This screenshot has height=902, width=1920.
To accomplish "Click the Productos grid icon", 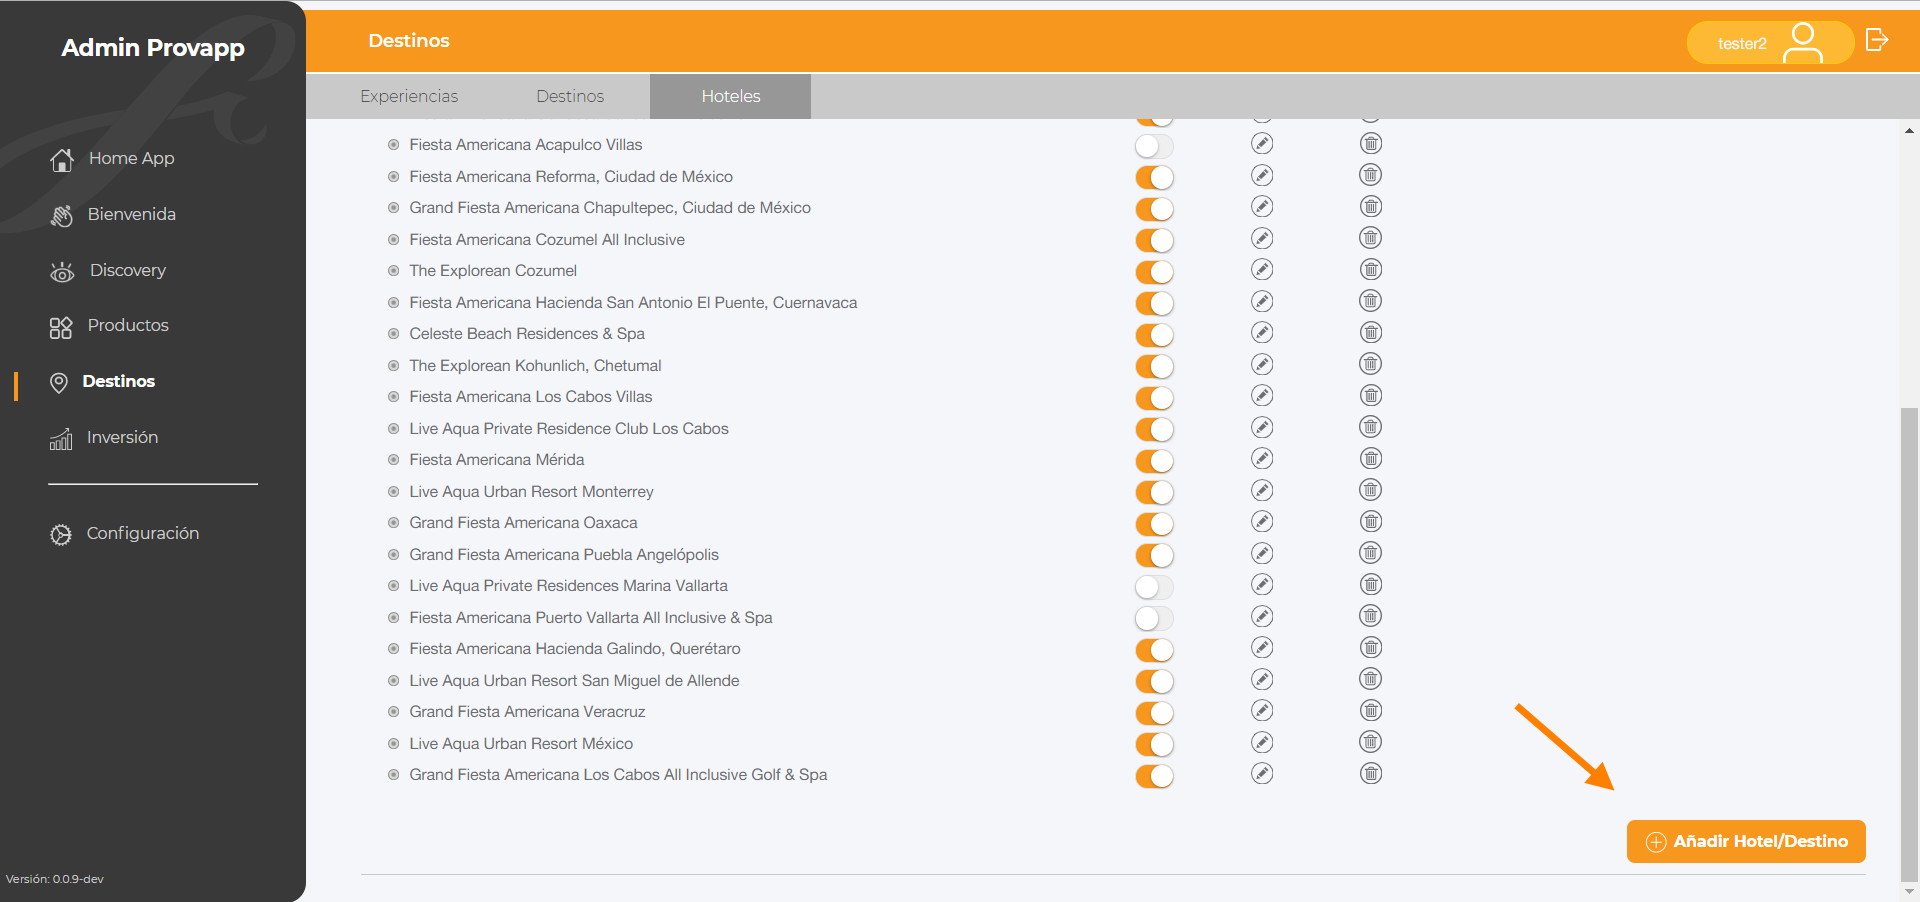I will pyautogui.click(x=61, y=327).
